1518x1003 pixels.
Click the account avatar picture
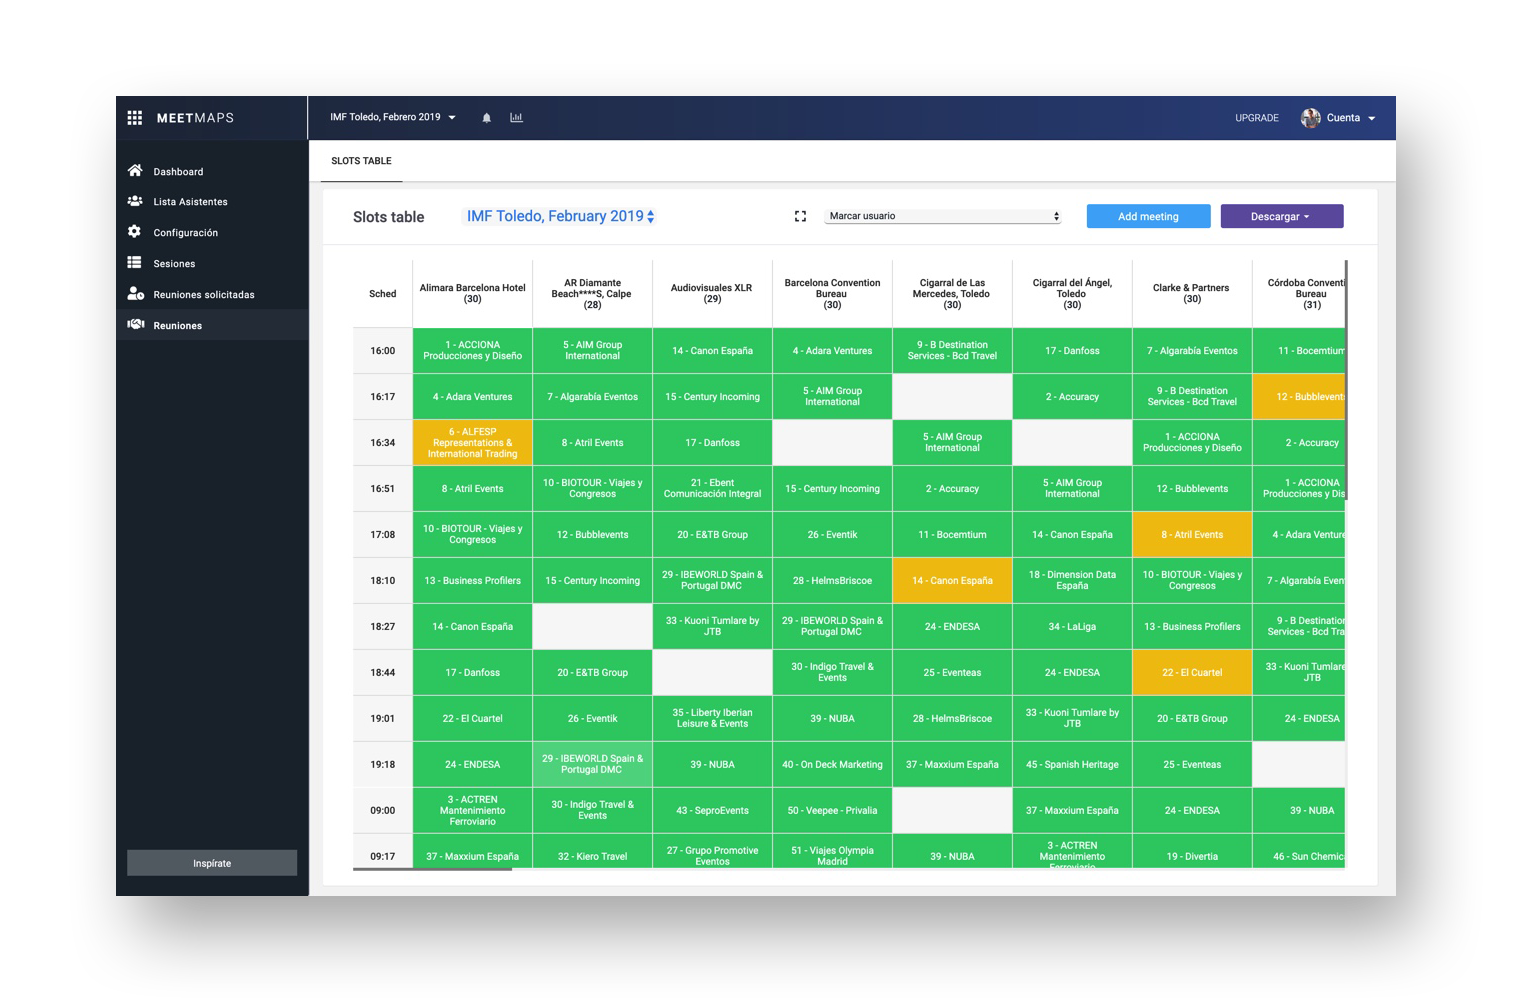1310,118
